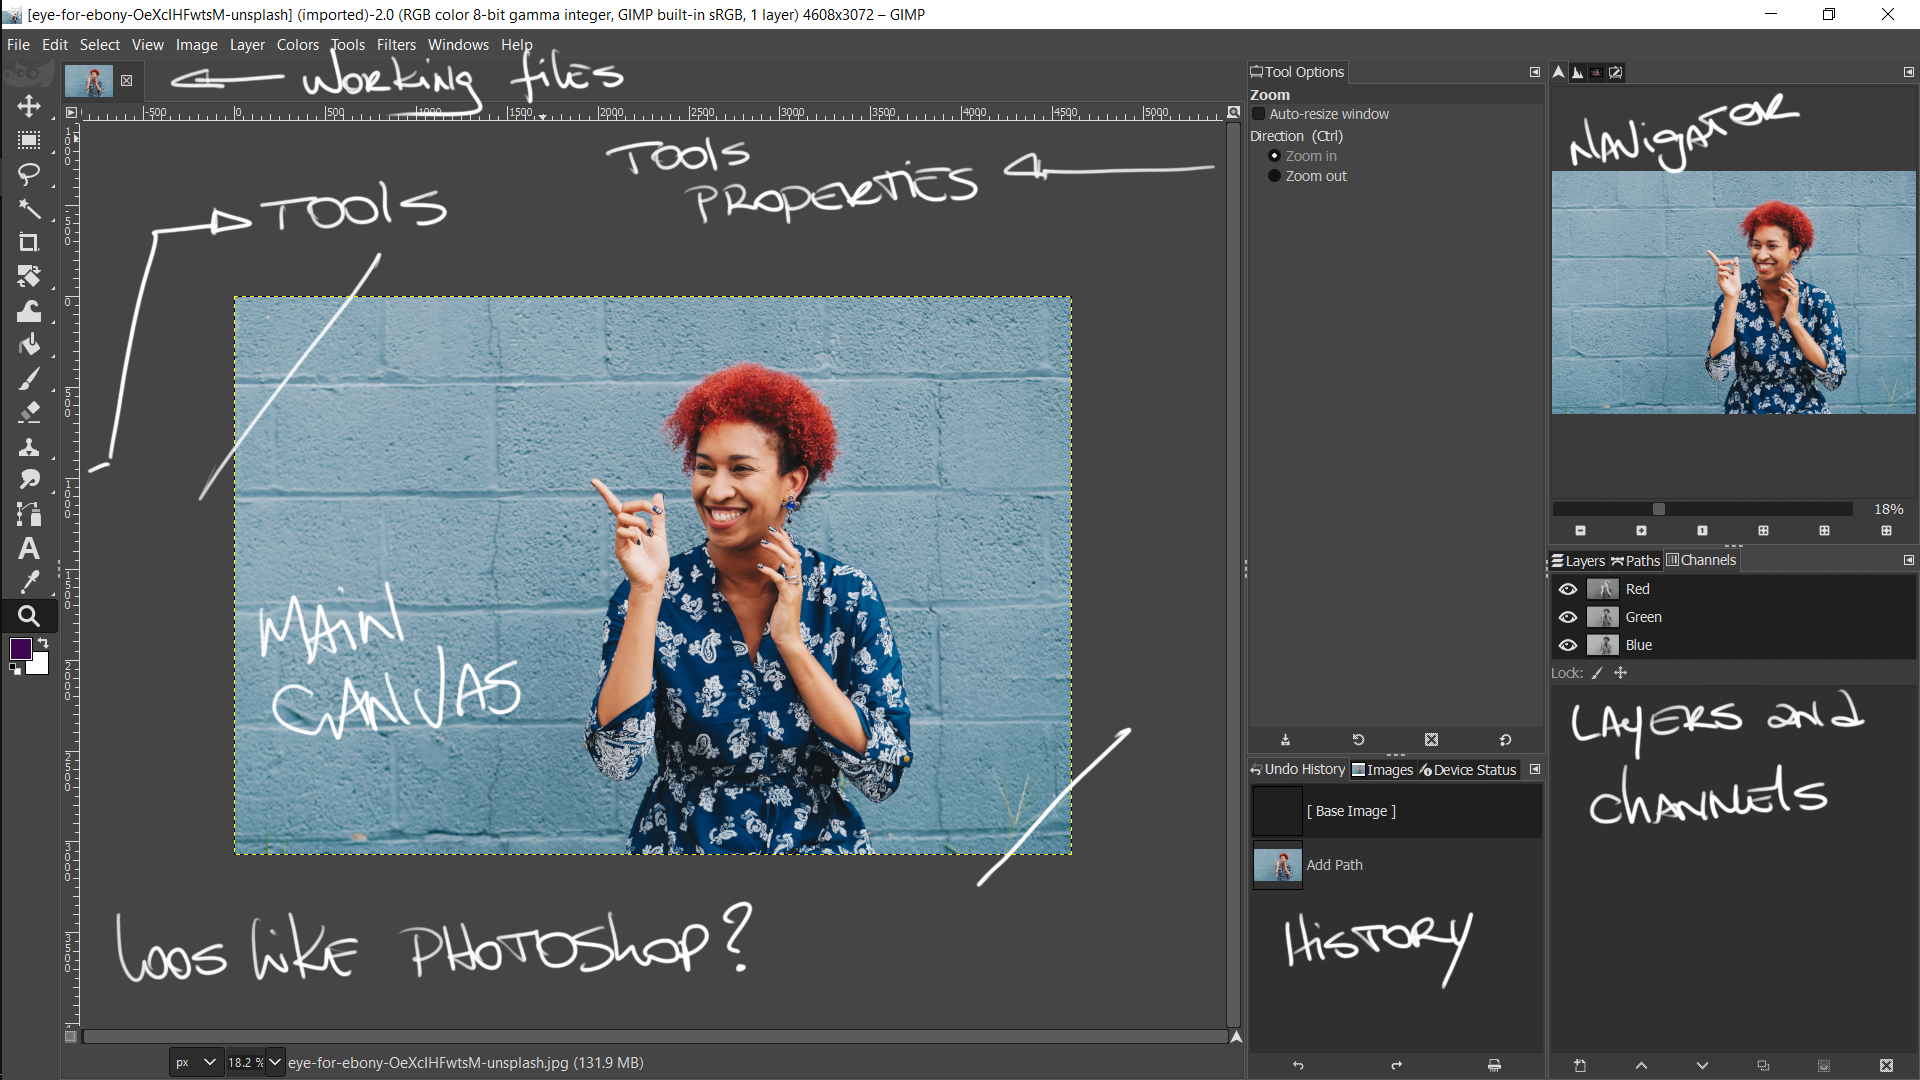Viewport: 1920px width, 1080px height.
Task: Select the Free Select lasso tool
Action: 29,174
